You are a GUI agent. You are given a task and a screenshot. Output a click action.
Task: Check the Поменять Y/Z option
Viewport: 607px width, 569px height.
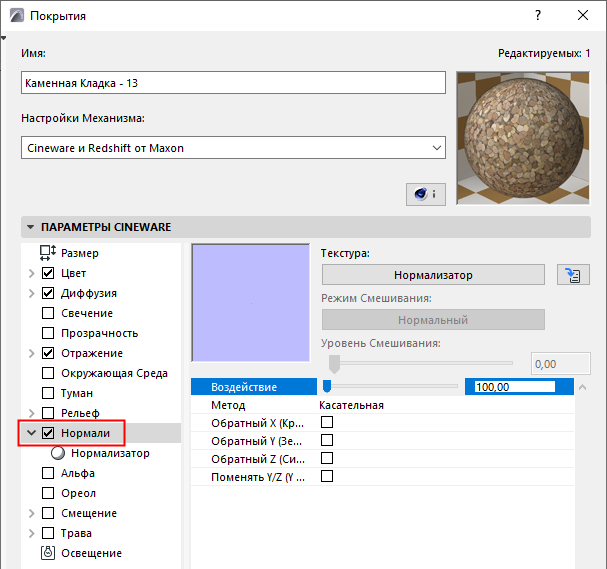coord(327,476)
